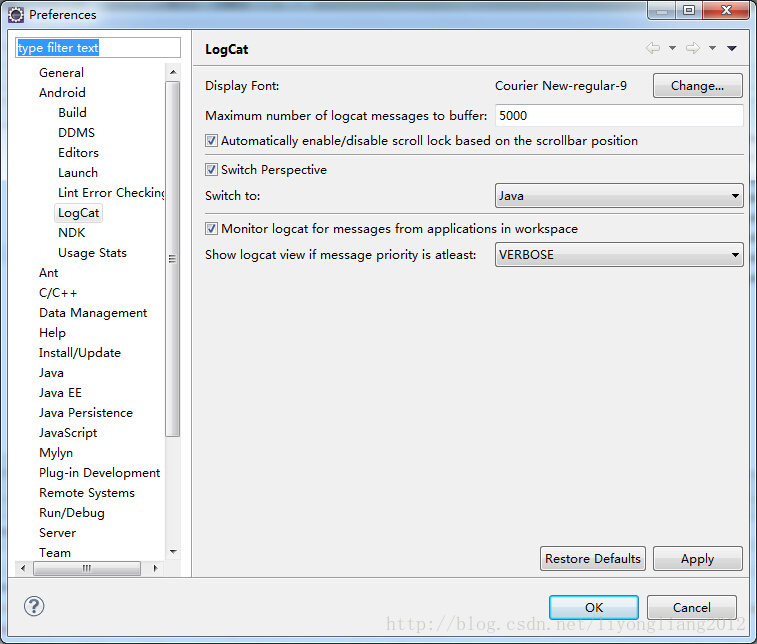Click the help question mark icon

(x=34, y=606)
